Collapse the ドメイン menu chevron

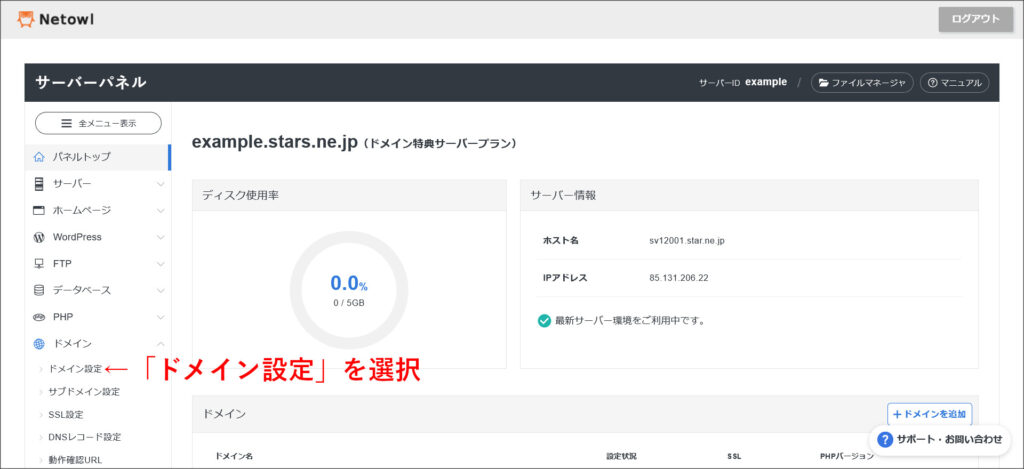click(160, 344)
